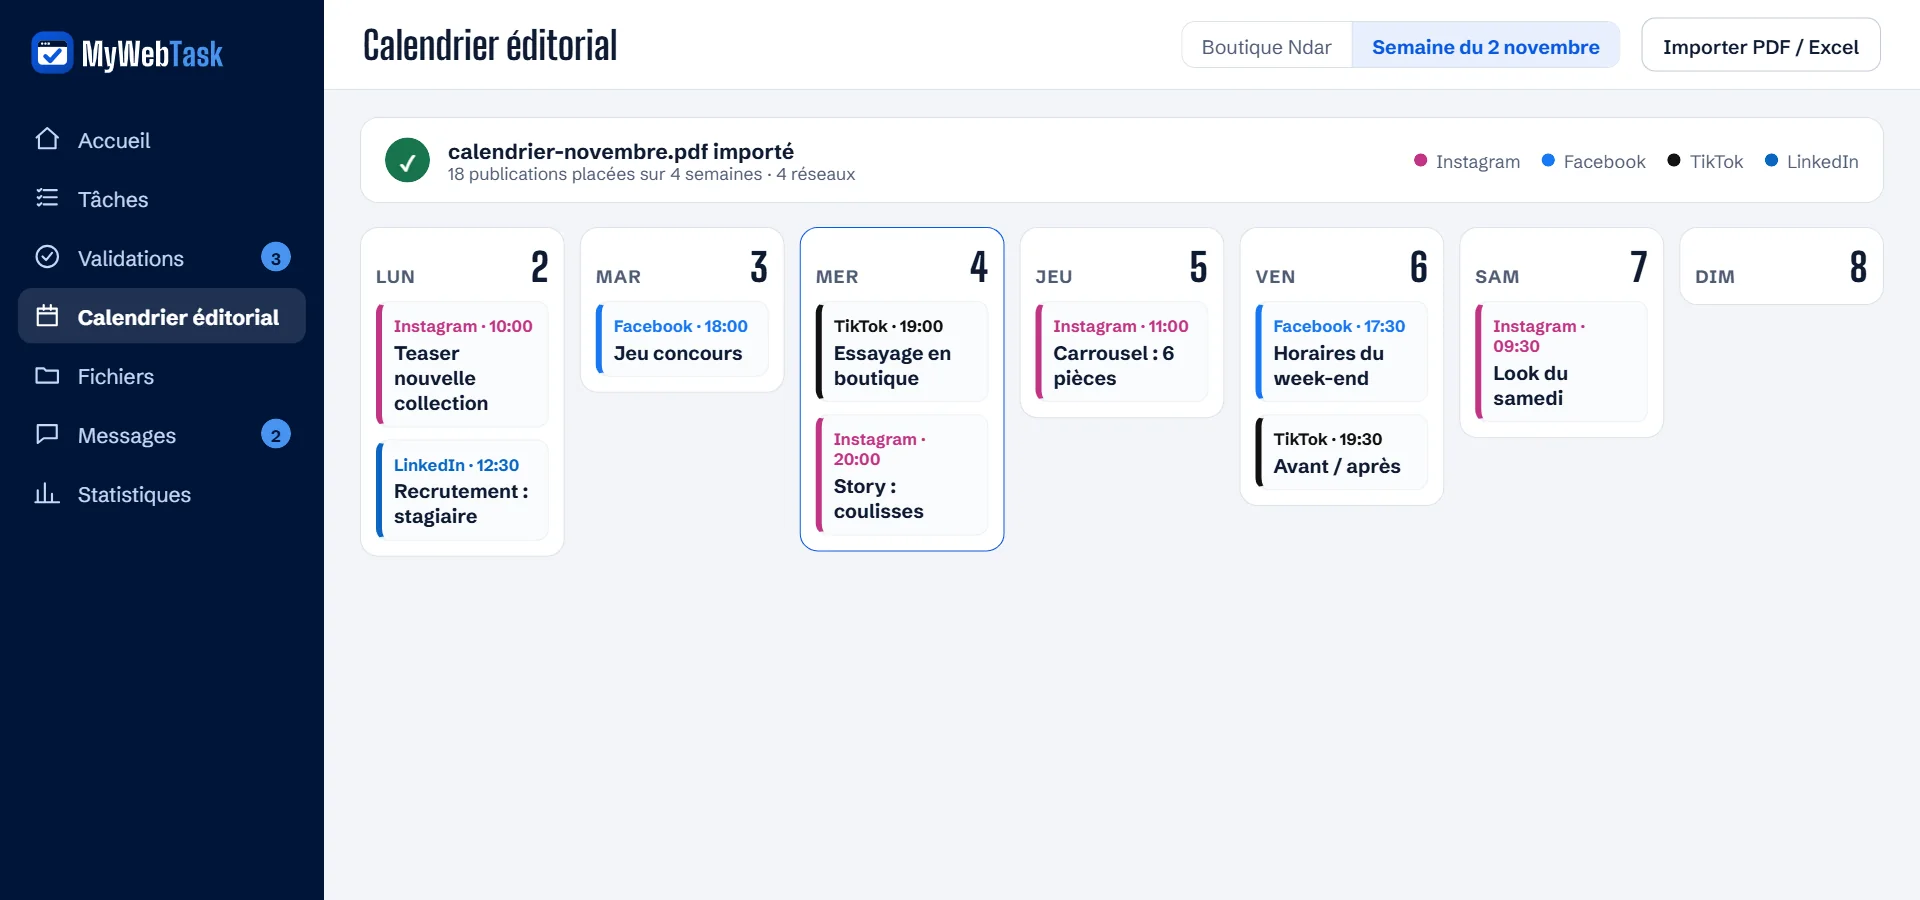Open the Recrutement : stagiaire LinkedIn post
The image size is (1920, 900).
pos(462,490)
